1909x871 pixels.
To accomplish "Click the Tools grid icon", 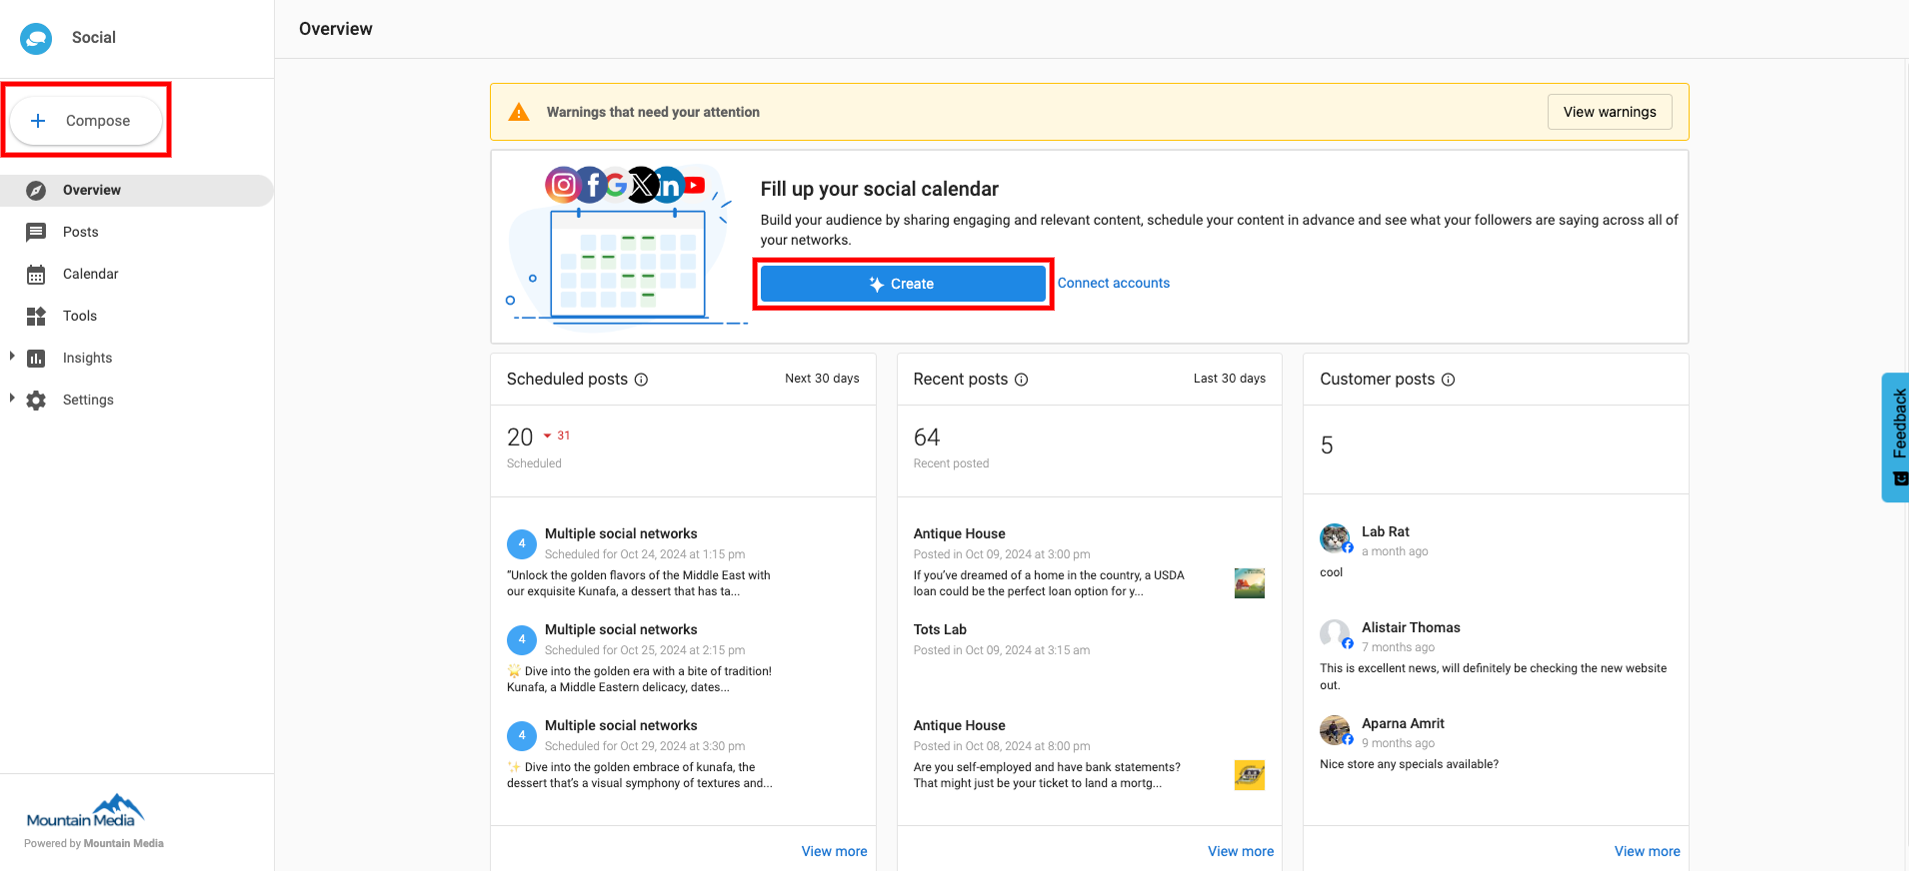I will [x=36, y=316].
